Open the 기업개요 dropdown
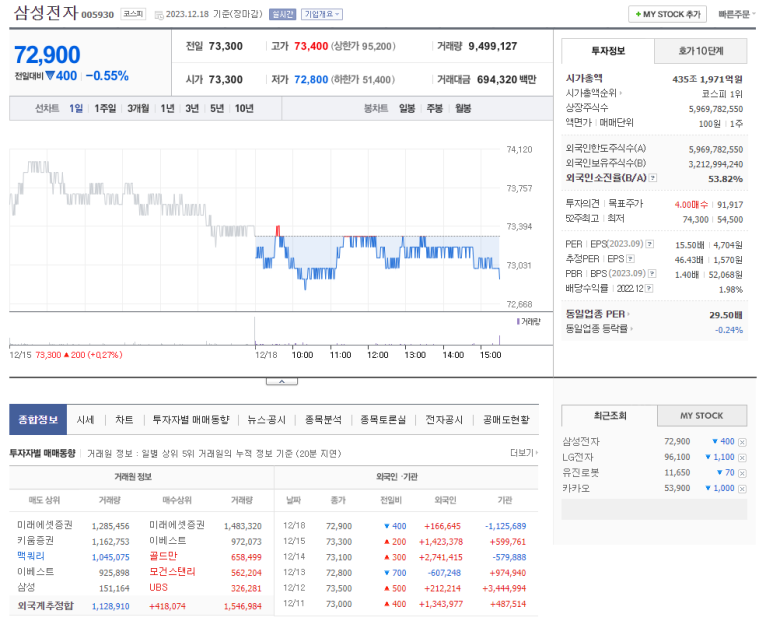 (322, 14)
